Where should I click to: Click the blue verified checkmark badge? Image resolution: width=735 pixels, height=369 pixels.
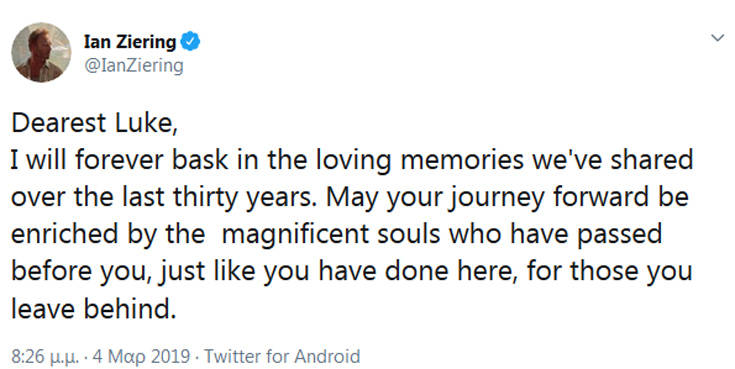click(190, 42)
